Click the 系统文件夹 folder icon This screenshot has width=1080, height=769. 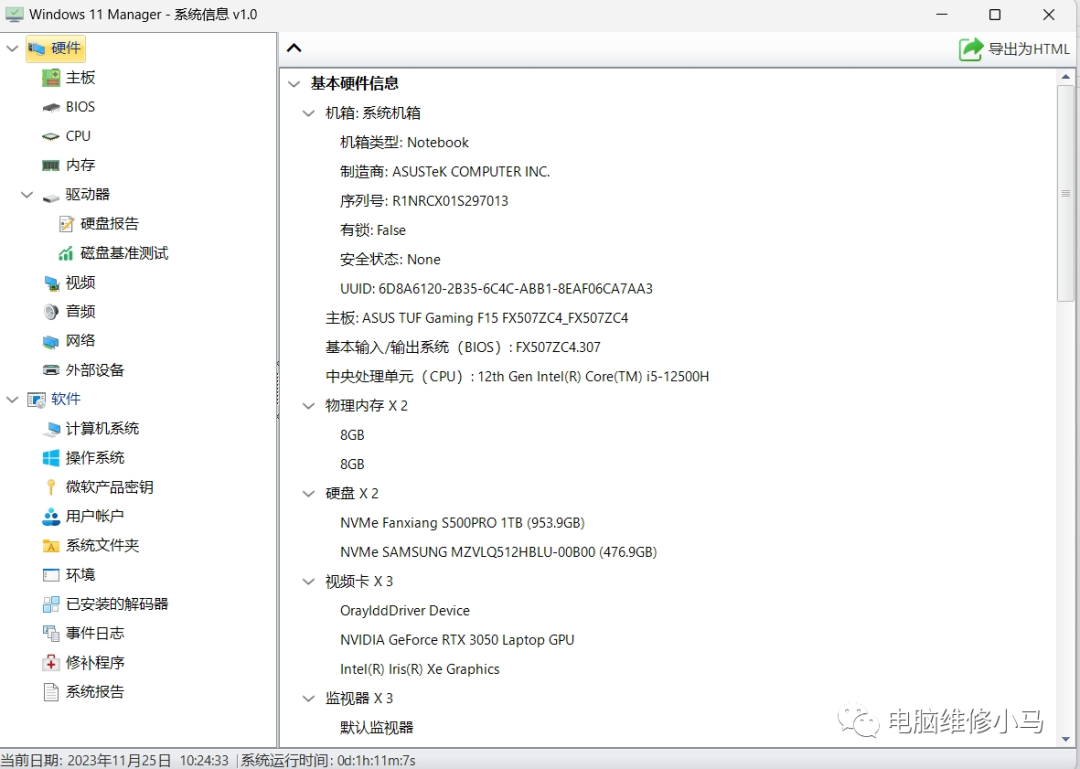(x=51, y=546)
